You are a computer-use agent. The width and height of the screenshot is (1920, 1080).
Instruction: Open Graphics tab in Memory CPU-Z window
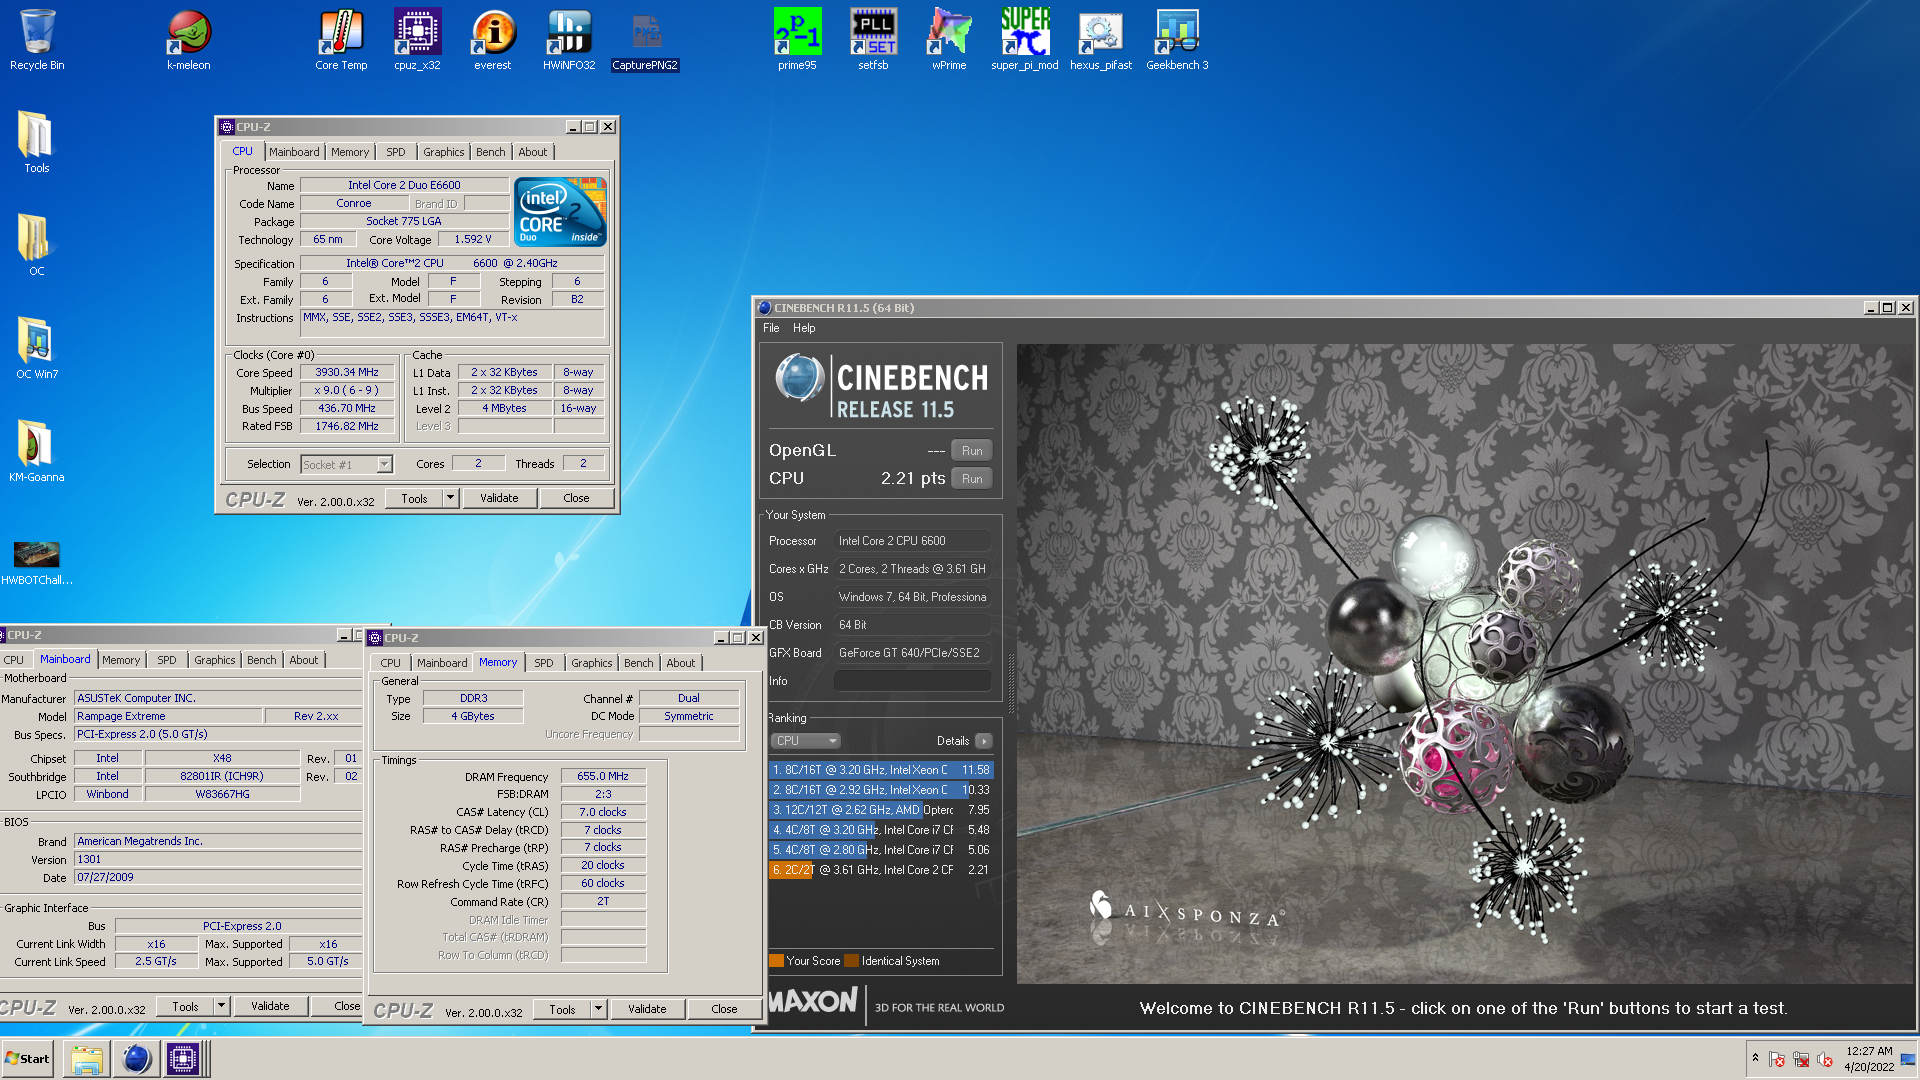(x=591, y=663)
